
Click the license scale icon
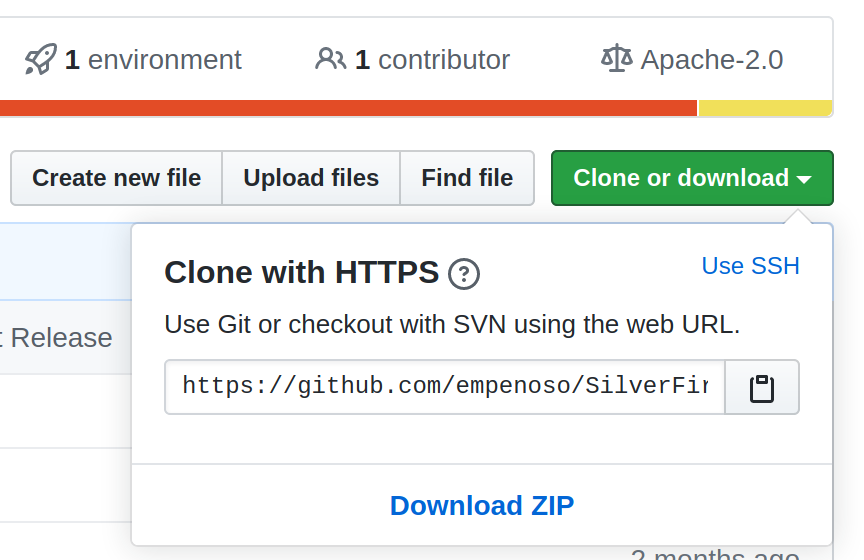tap(616, 59)
